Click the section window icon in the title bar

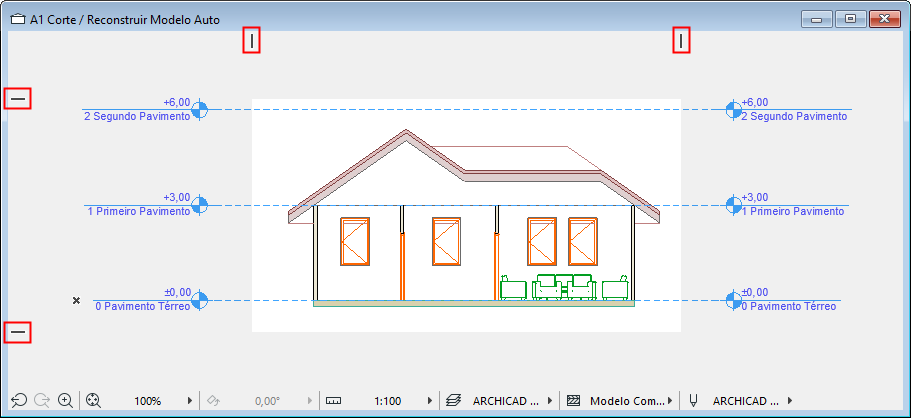coord(19,20)
